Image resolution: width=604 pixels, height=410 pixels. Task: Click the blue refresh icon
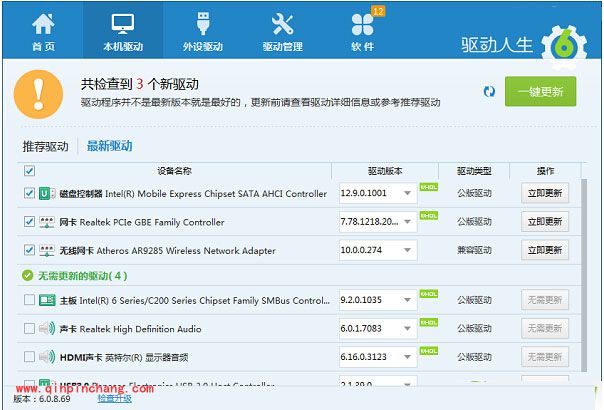point(489,92)
